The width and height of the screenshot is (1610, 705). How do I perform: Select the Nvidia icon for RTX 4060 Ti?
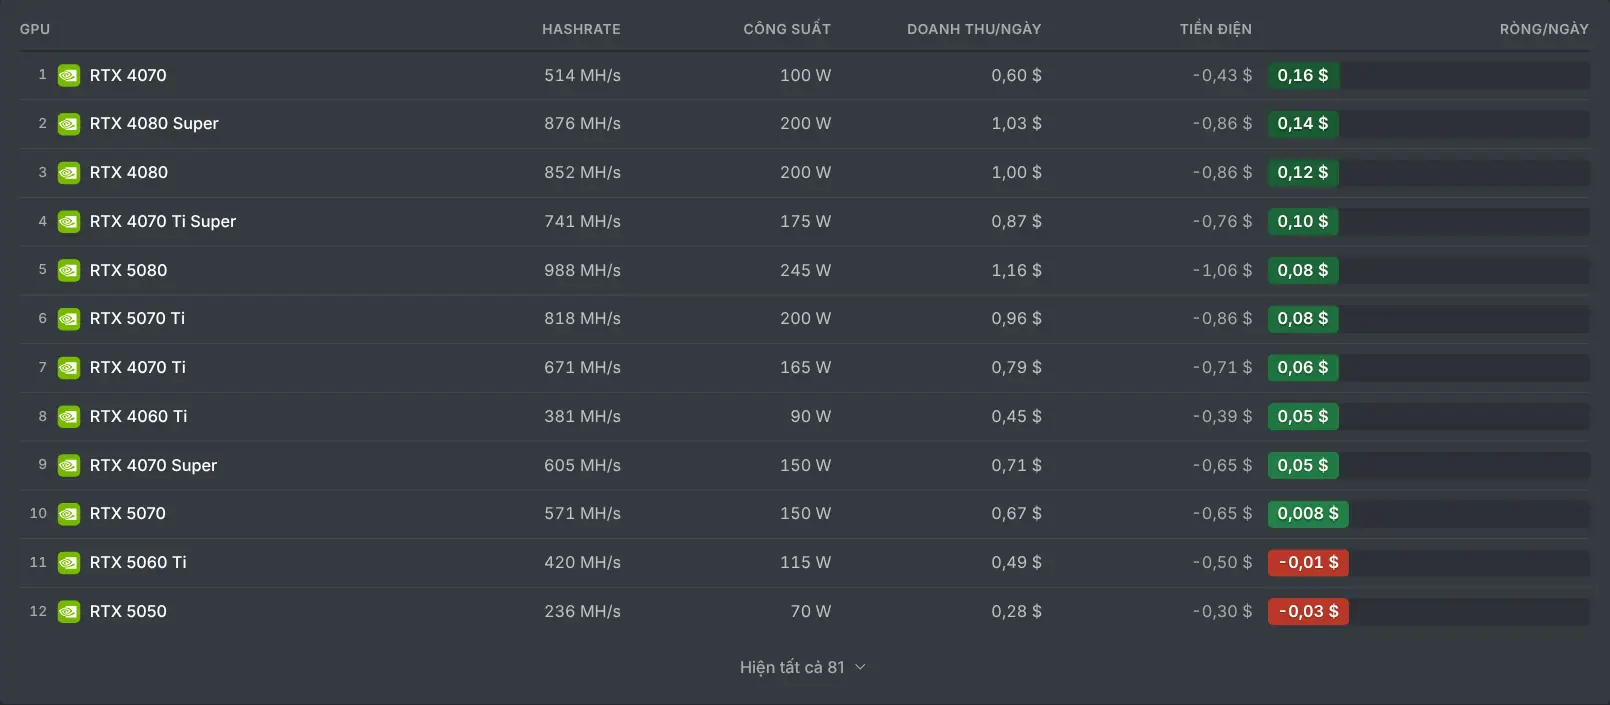[68, 416]
